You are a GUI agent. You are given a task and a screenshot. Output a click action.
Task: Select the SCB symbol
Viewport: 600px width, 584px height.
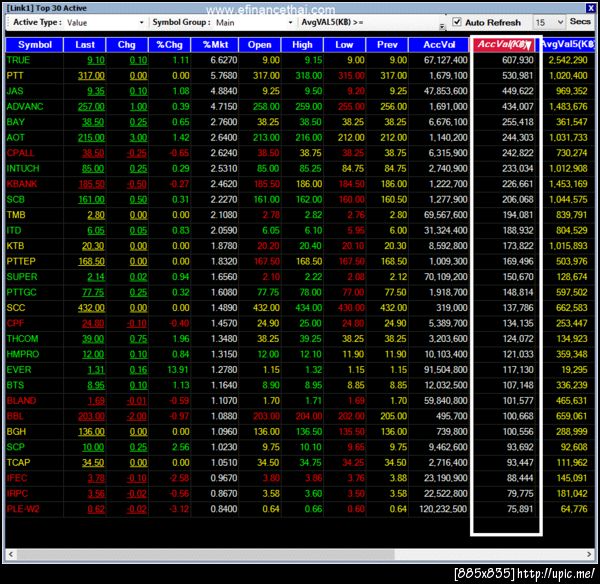(16, 199)
